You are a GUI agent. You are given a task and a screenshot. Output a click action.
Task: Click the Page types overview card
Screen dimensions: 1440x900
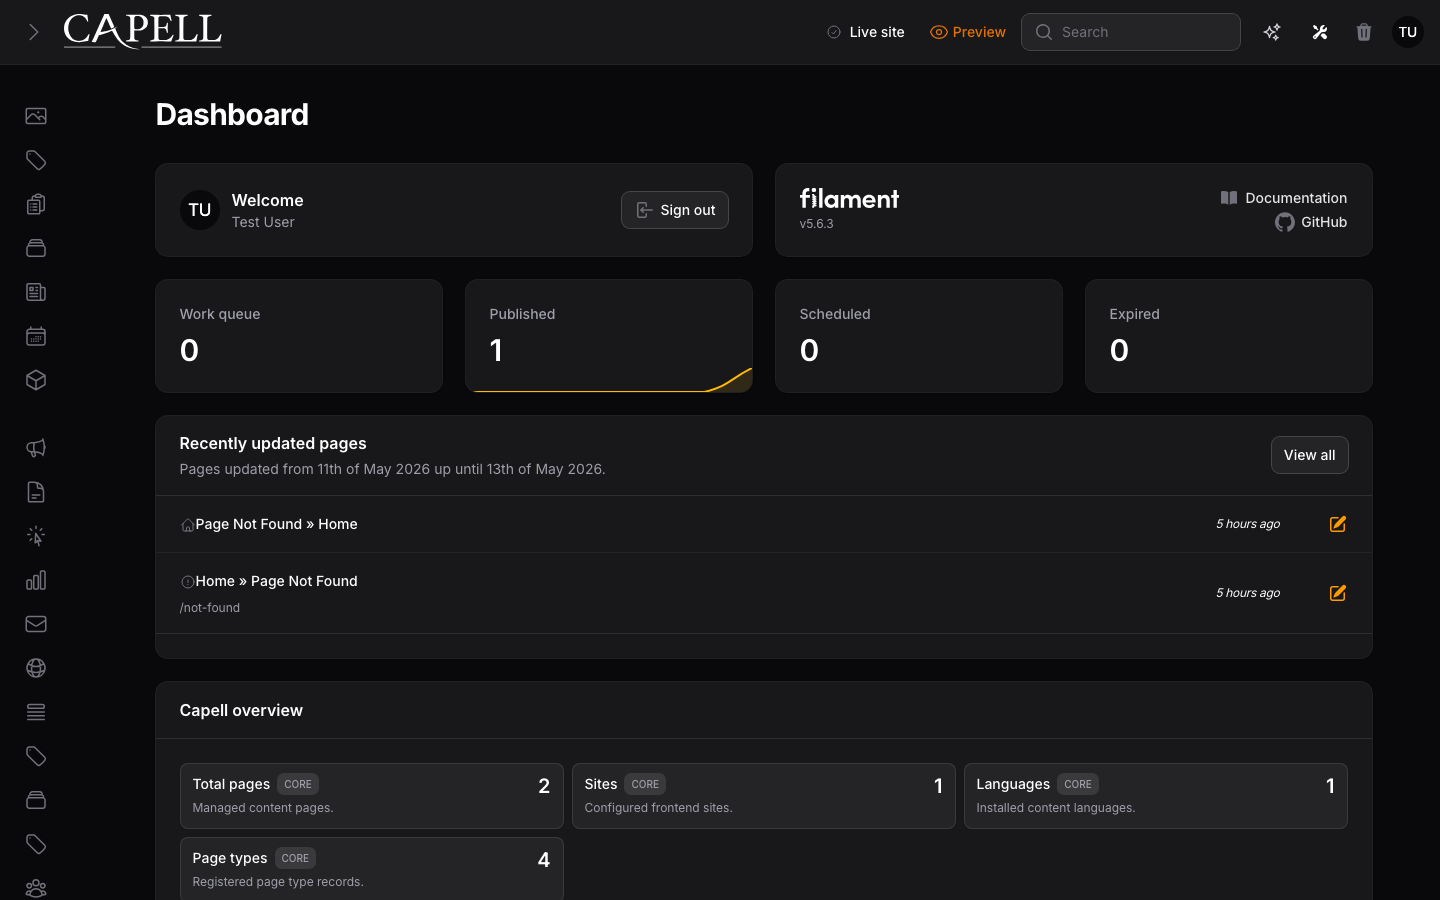click(372, 869)
